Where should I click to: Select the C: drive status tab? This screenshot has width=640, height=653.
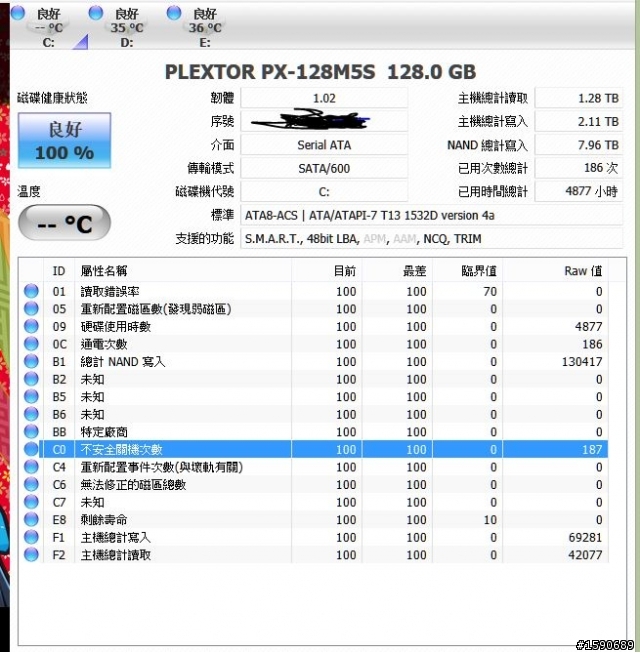tap(48, 27)
